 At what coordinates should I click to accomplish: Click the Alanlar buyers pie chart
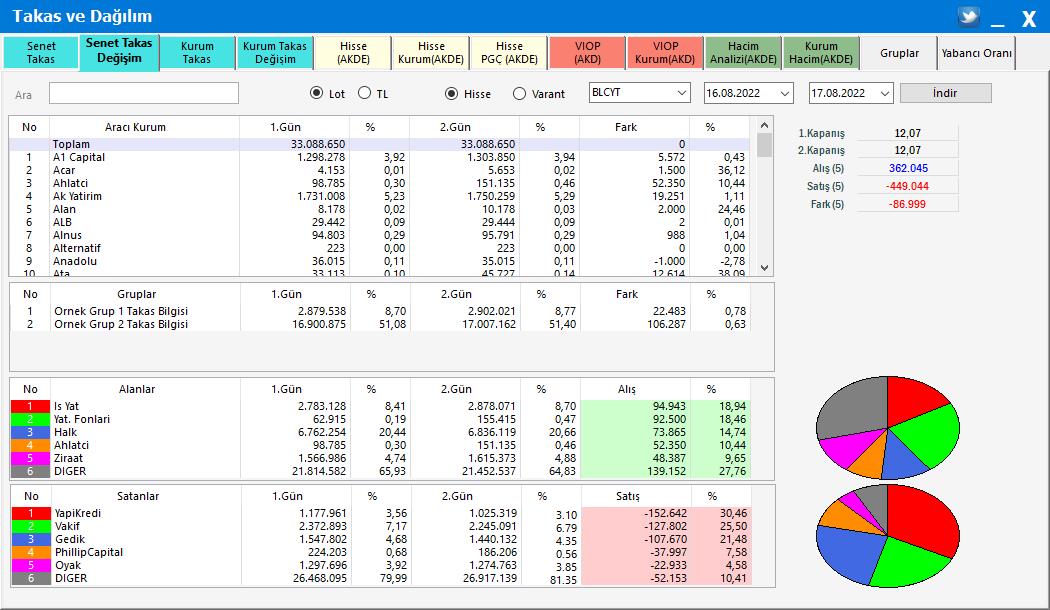click(x=888, y=427)
